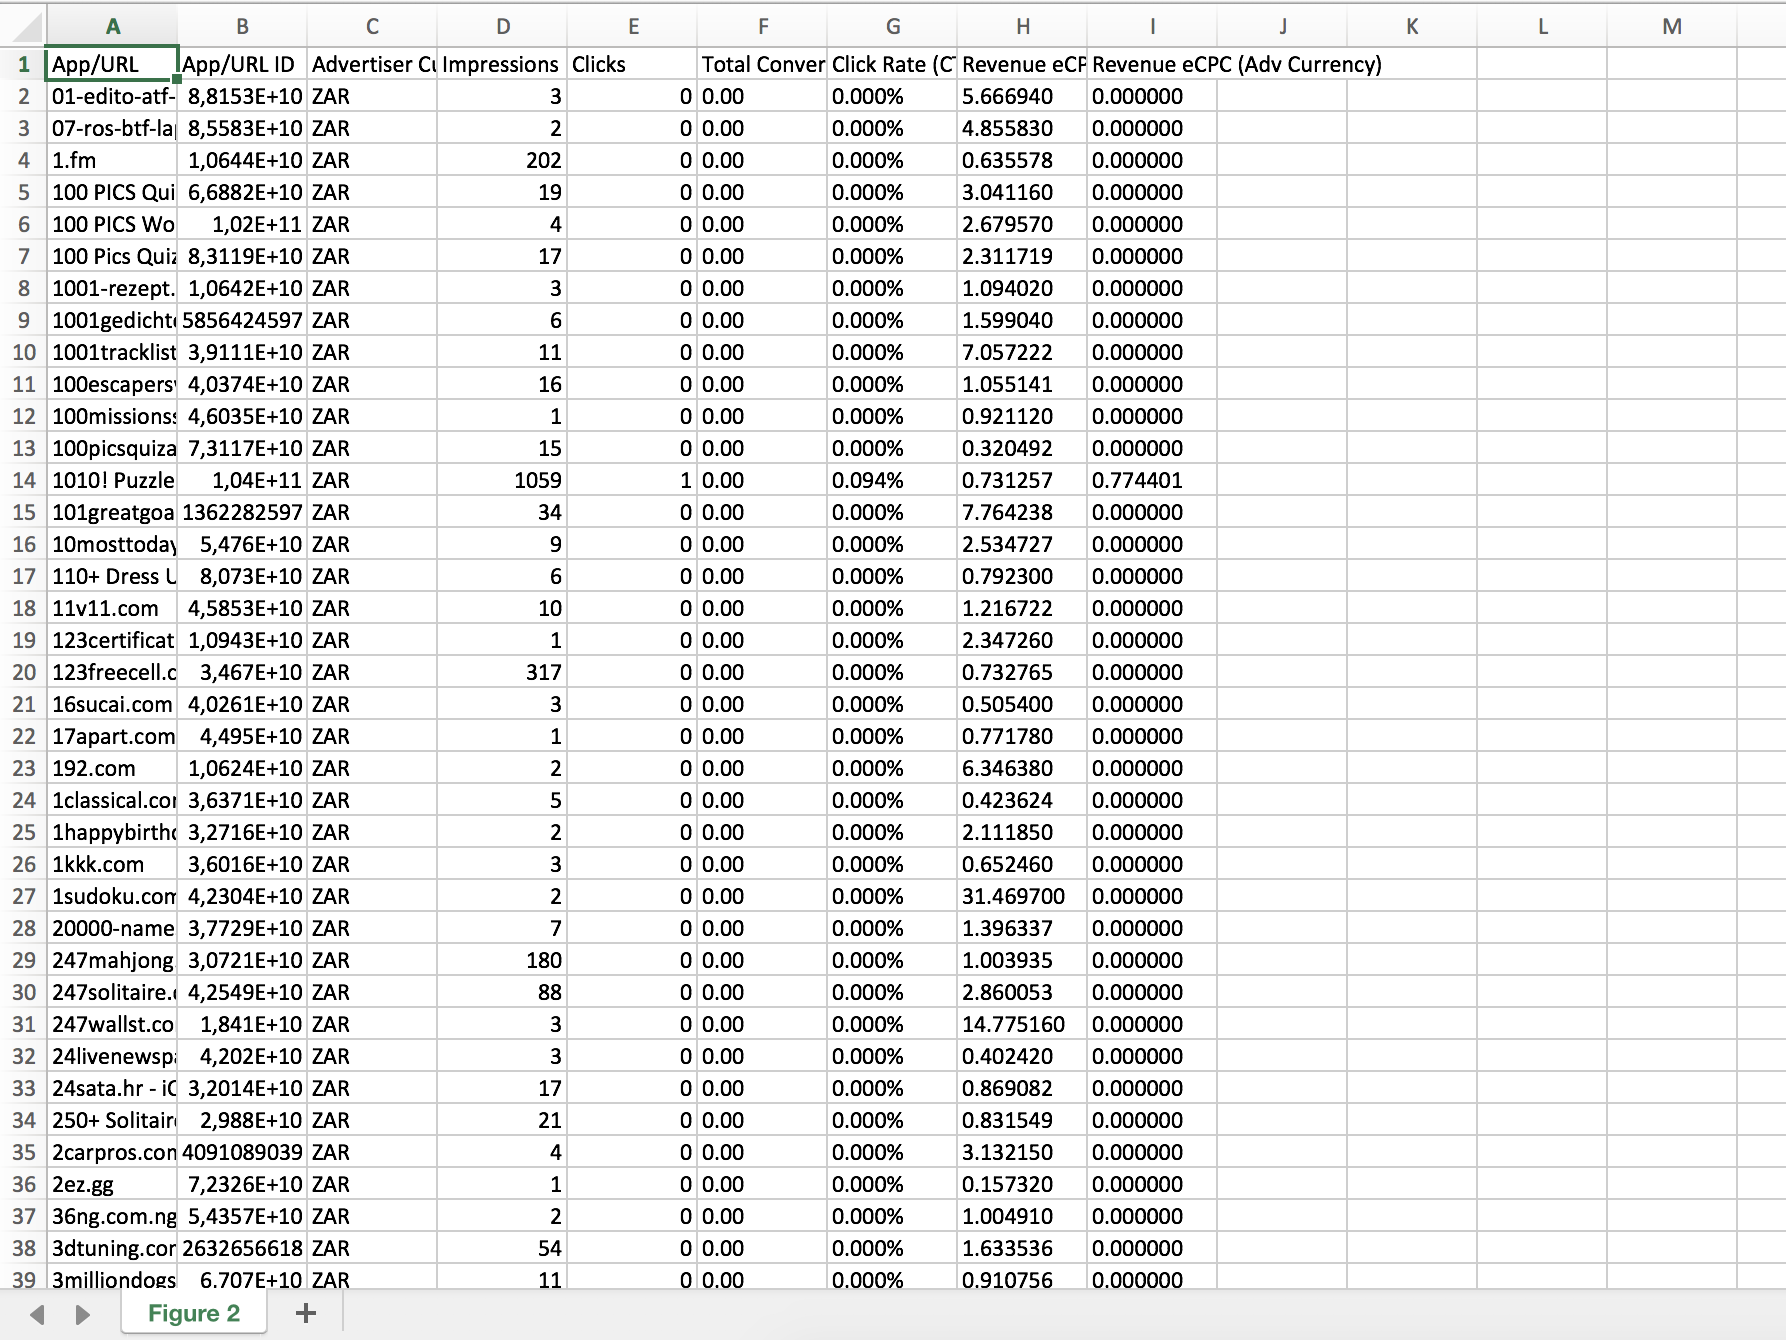Select row 38 header
This screenshot has height=1340, width=1786.
pyautogui.click(x=23, y=1248)
